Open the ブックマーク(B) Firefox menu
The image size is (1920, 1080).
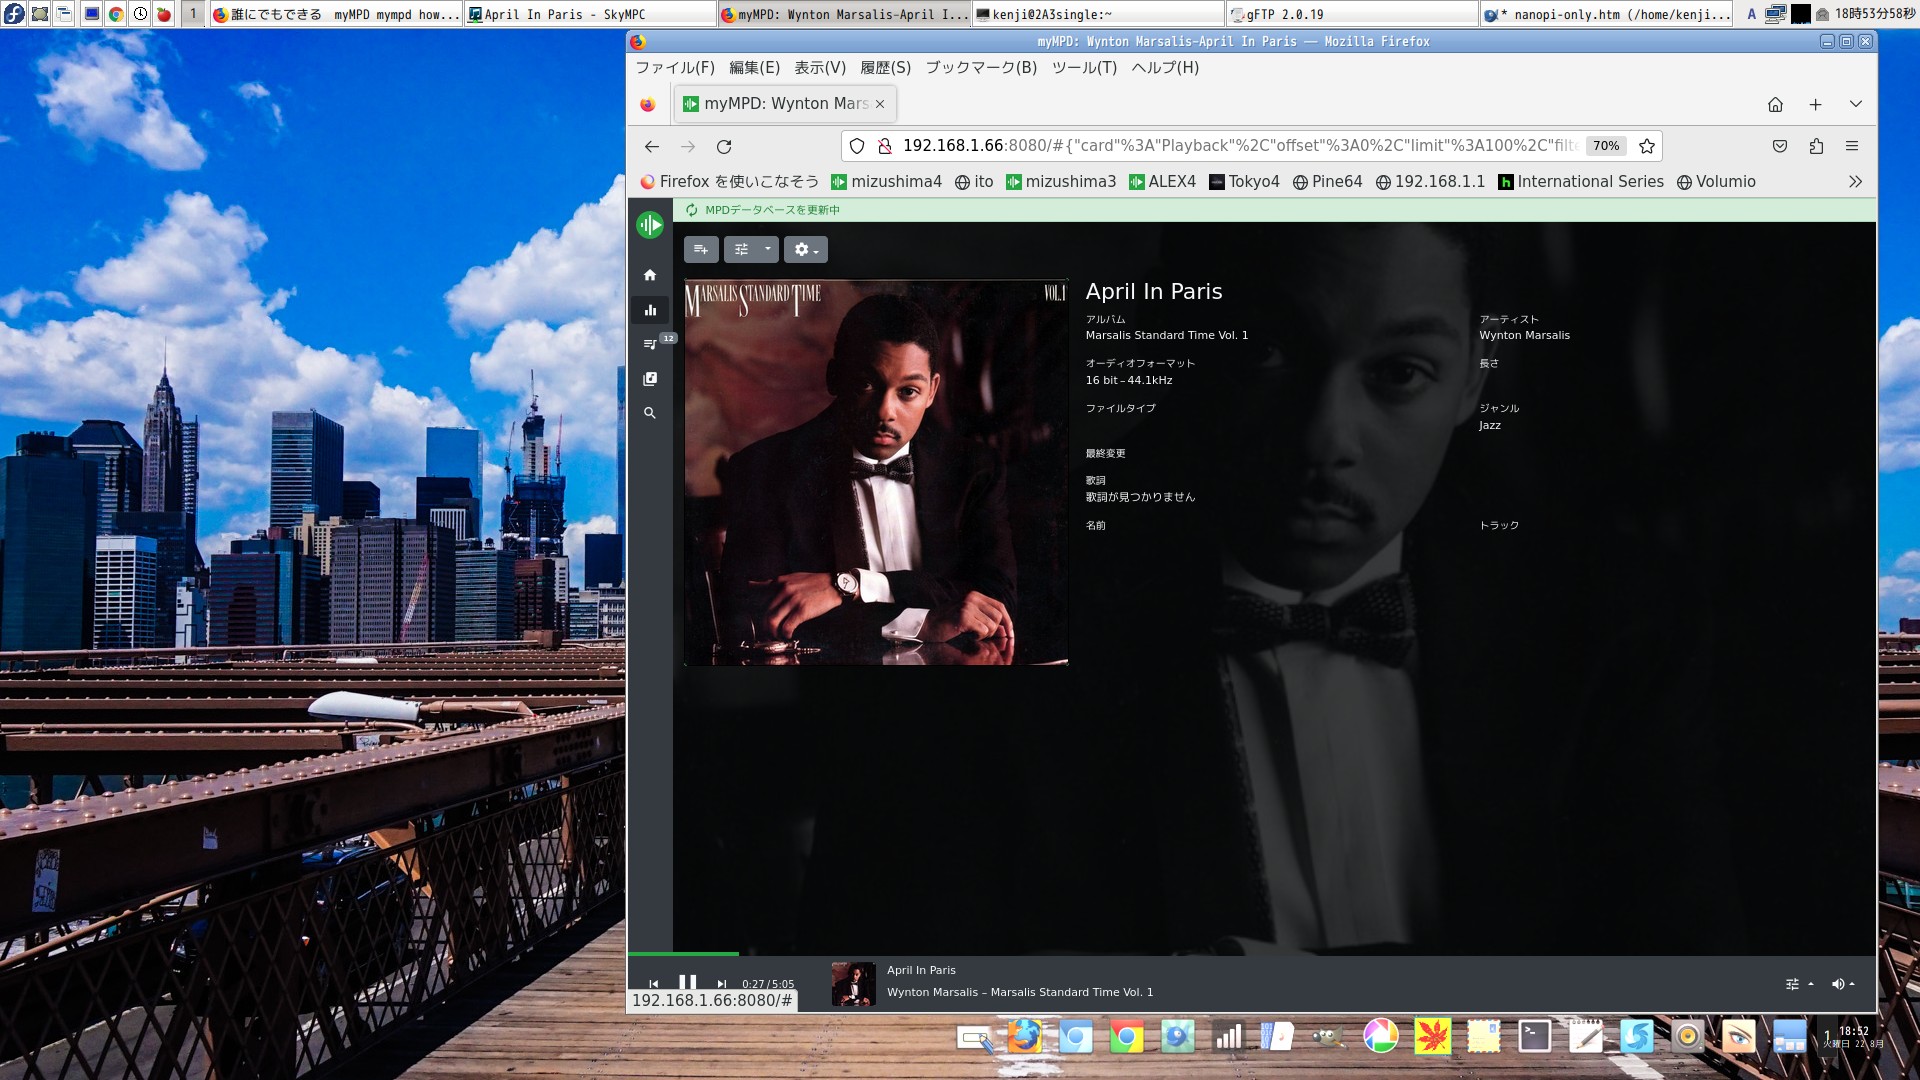coord(980,68)
